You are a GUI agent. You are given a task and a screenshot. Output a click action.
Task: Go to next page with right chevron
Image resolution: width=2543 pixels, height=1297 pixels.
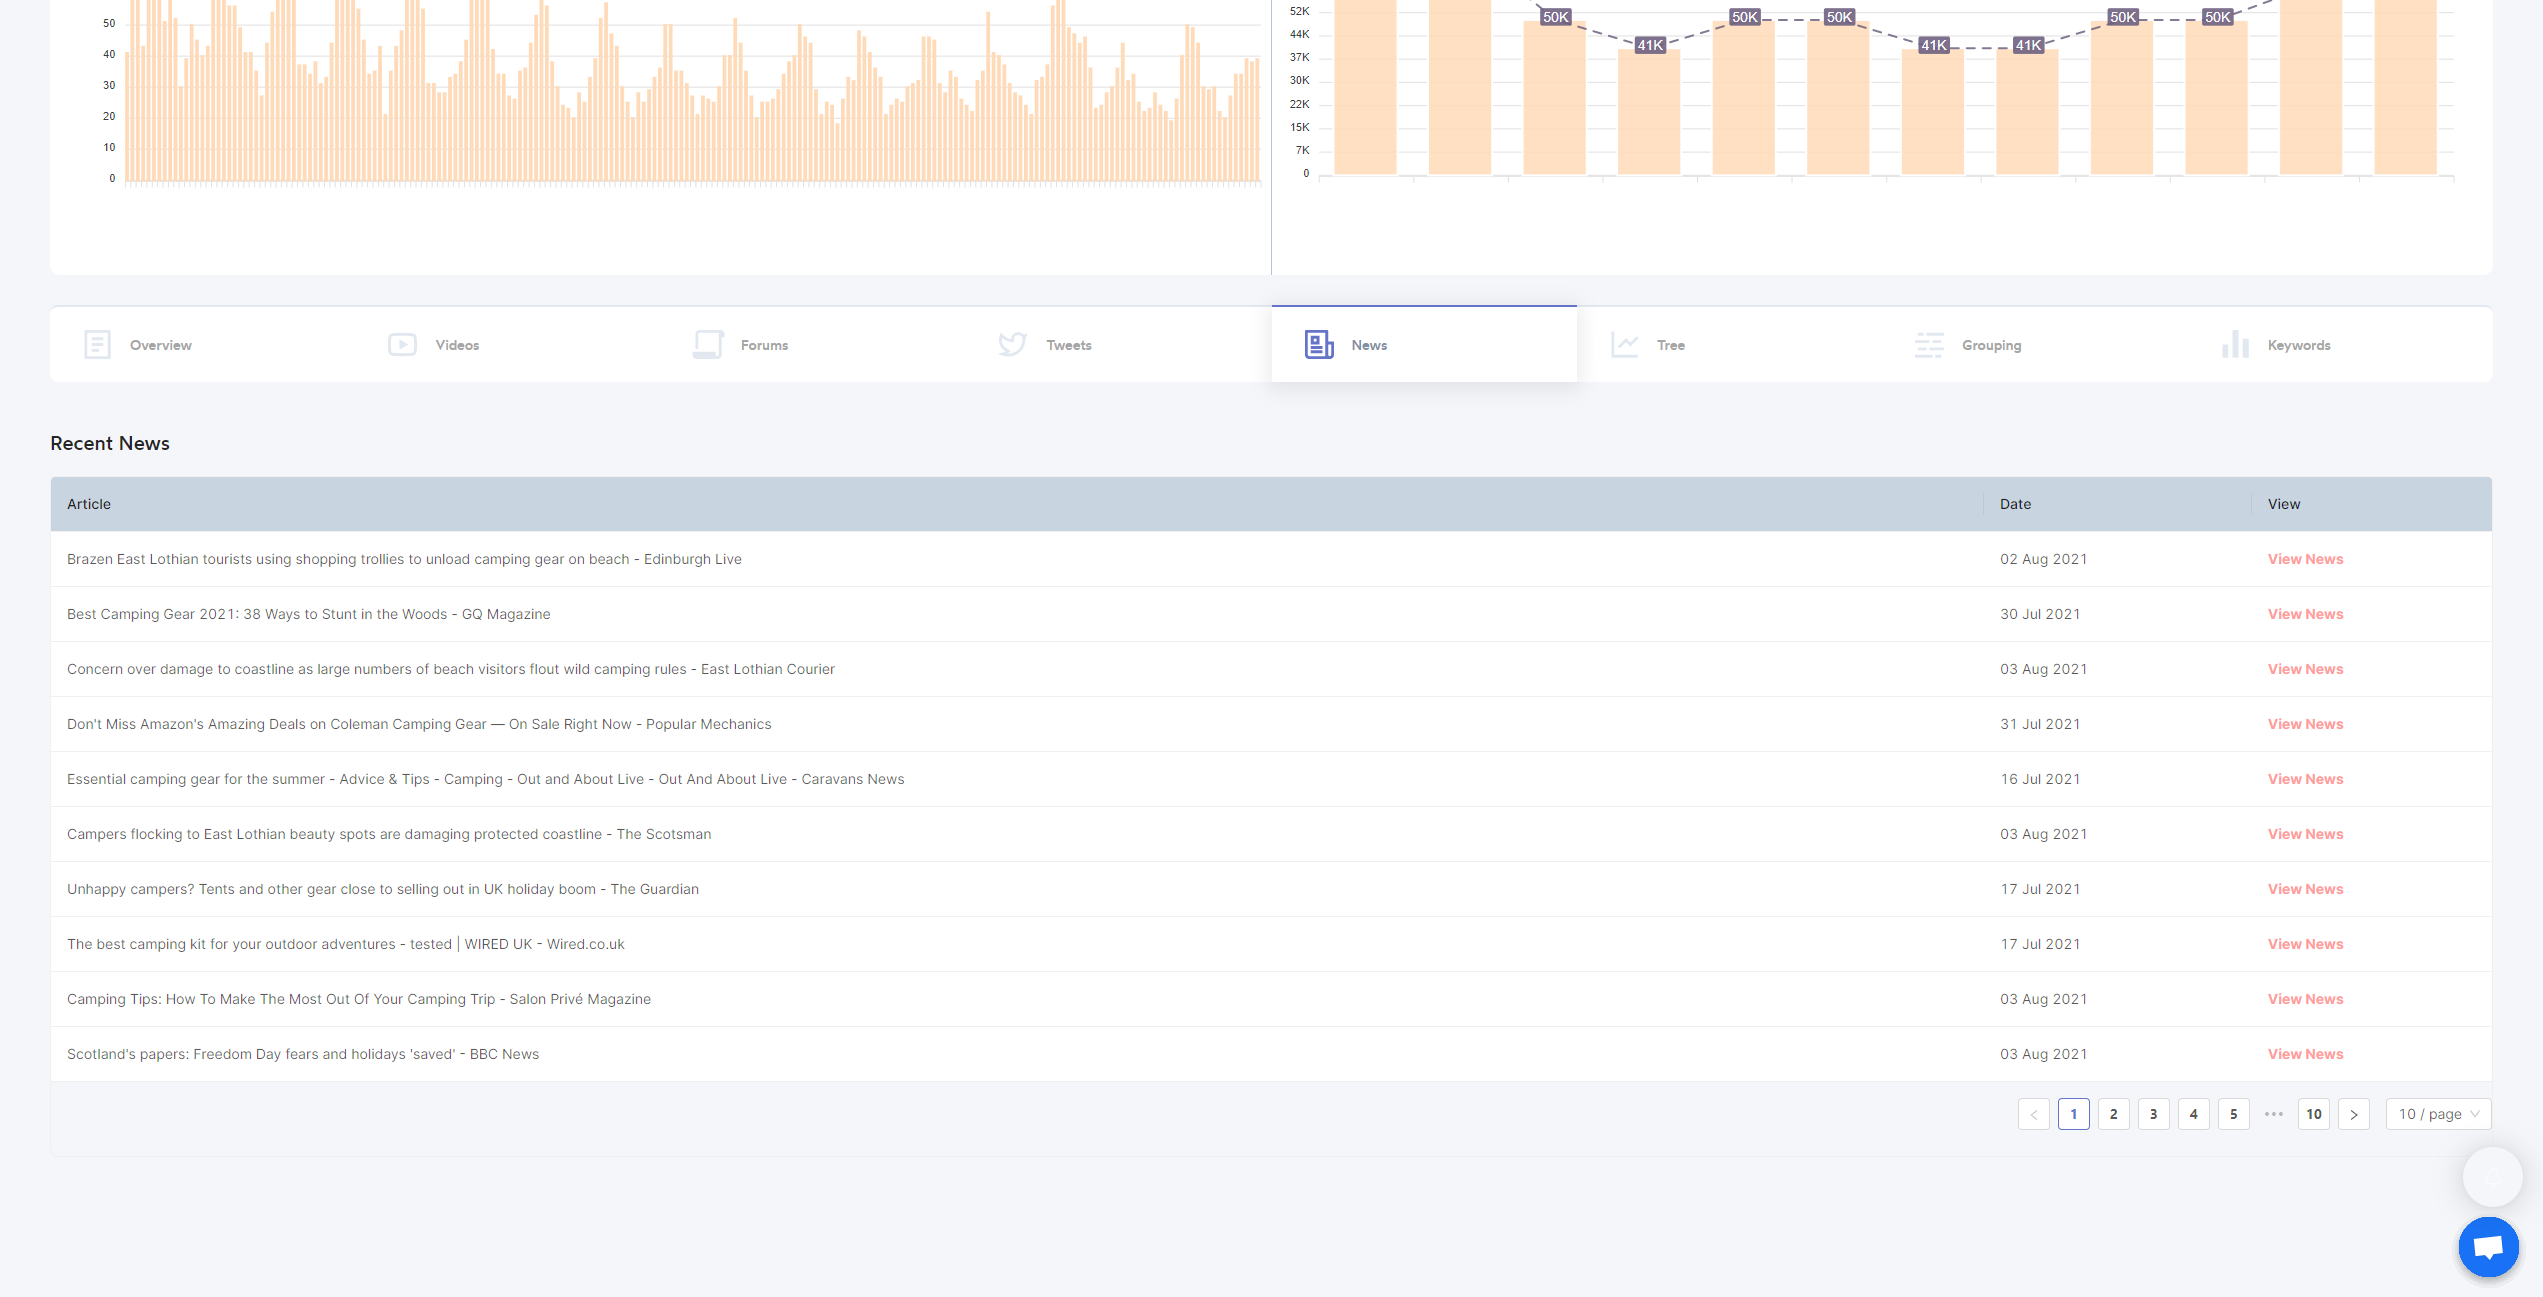(x=2354, y=1114)
